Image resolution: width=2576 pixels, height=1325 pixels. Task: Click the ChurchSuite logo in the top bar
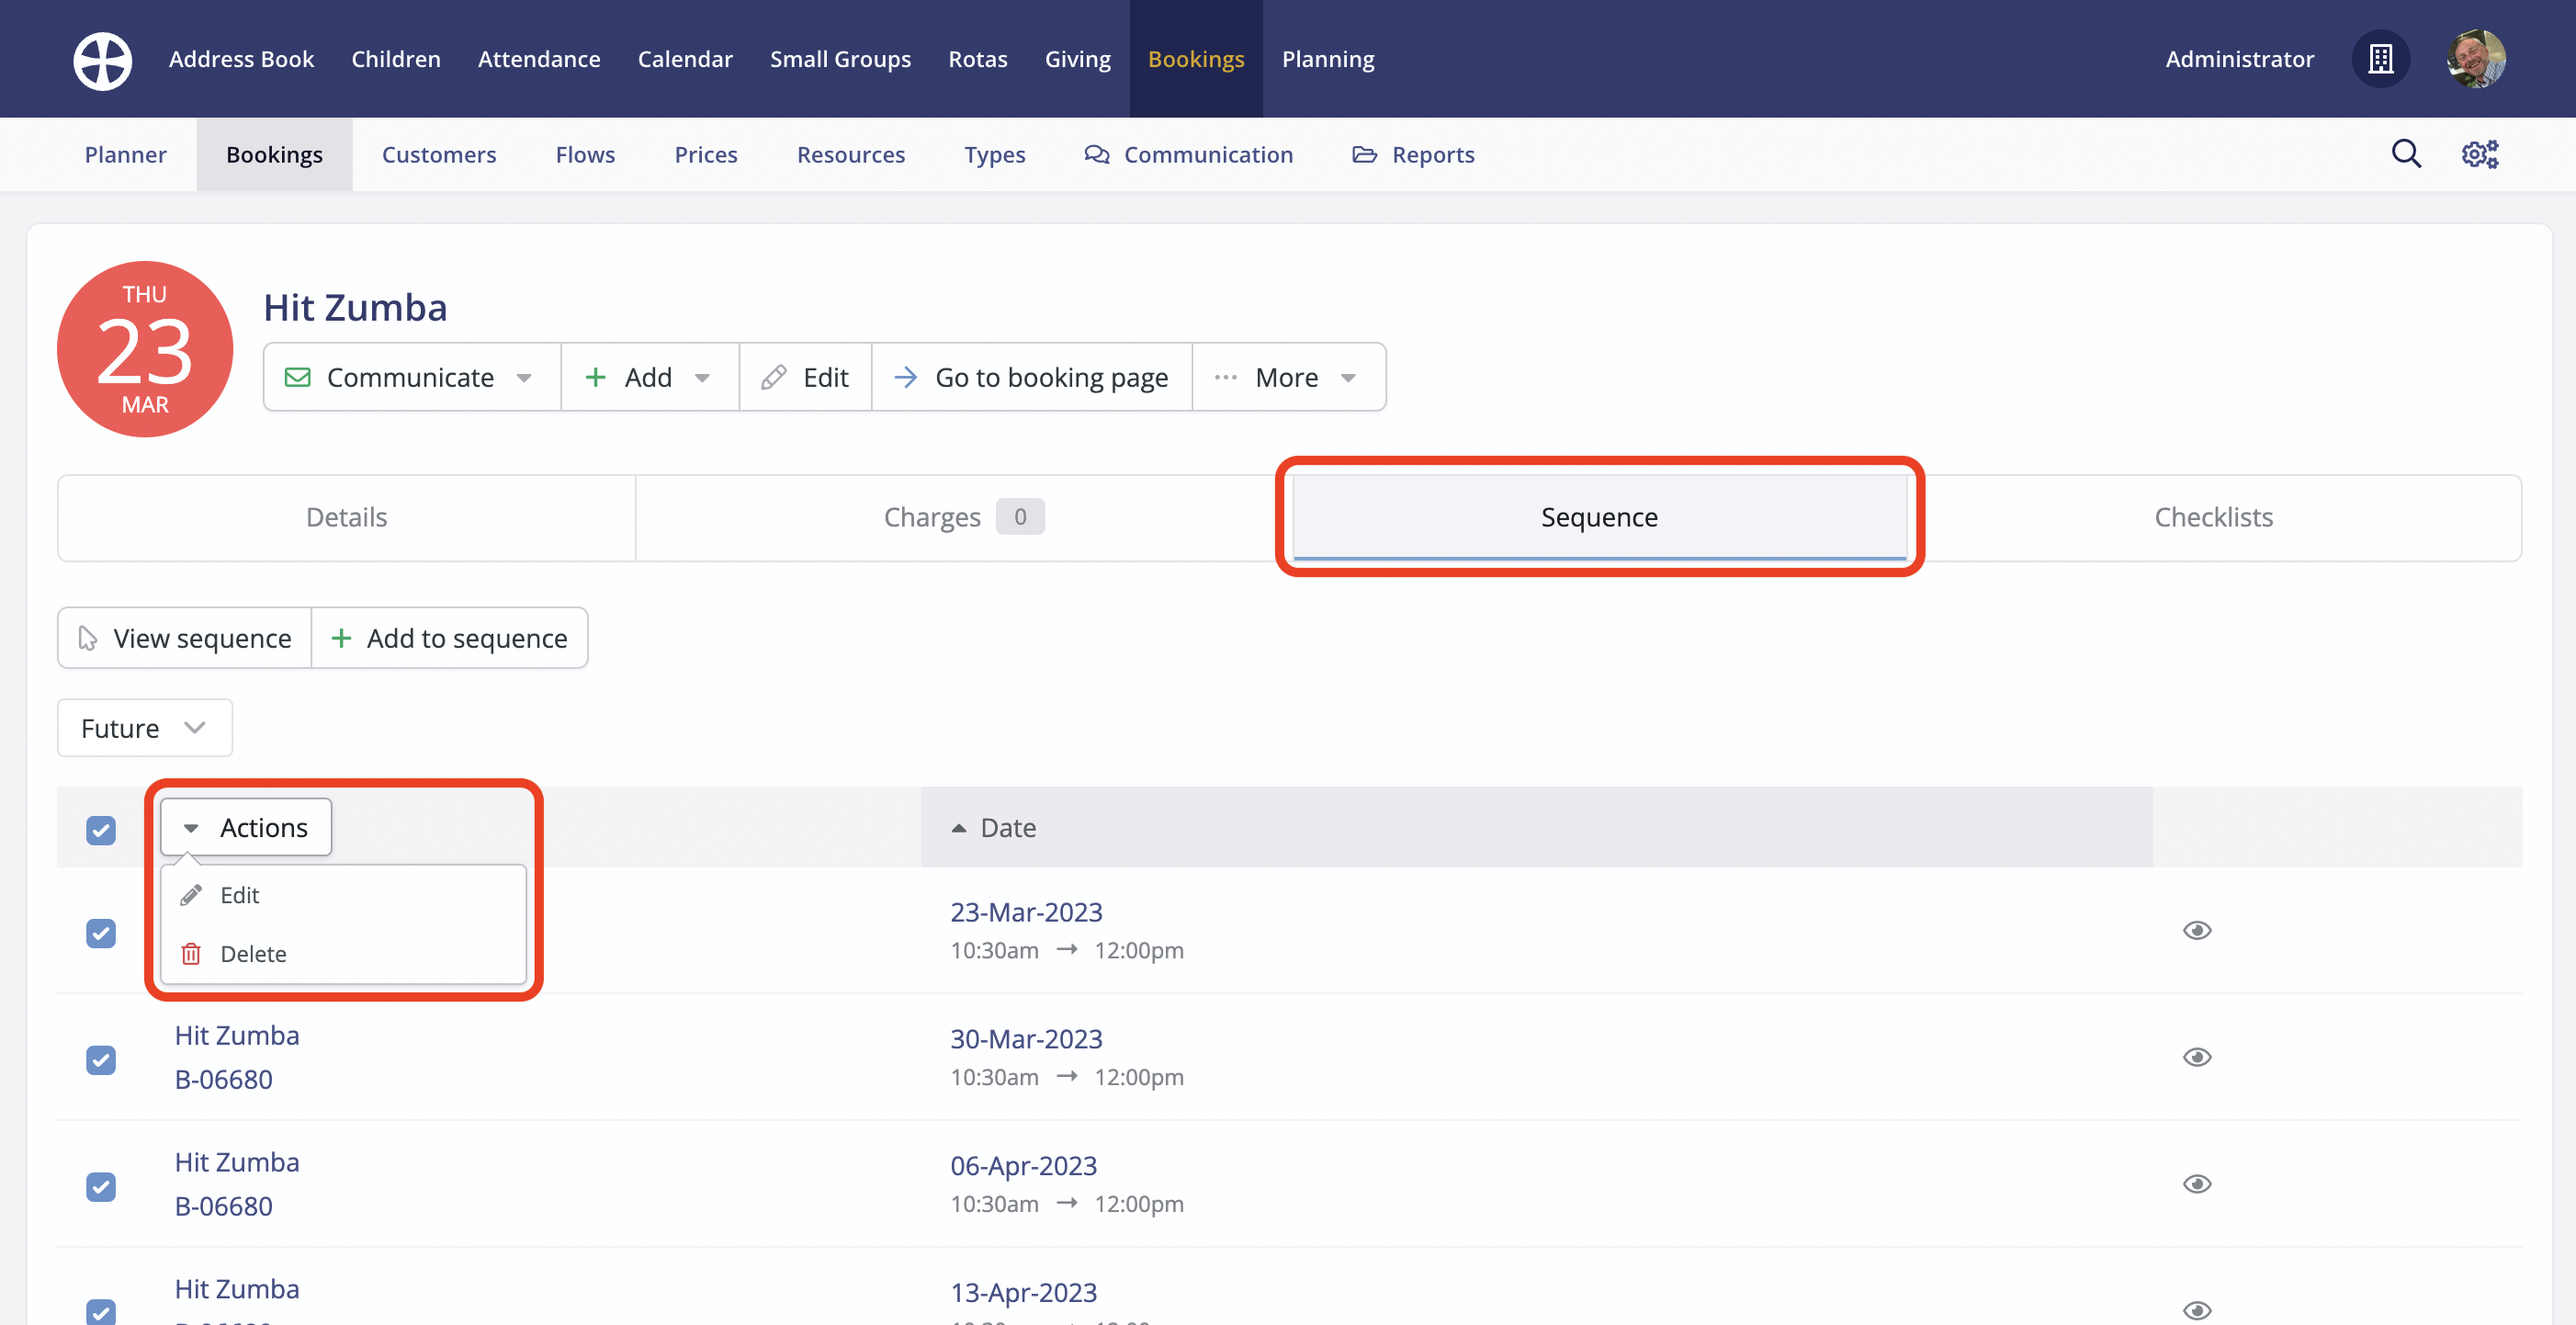(x=102, y=59)
